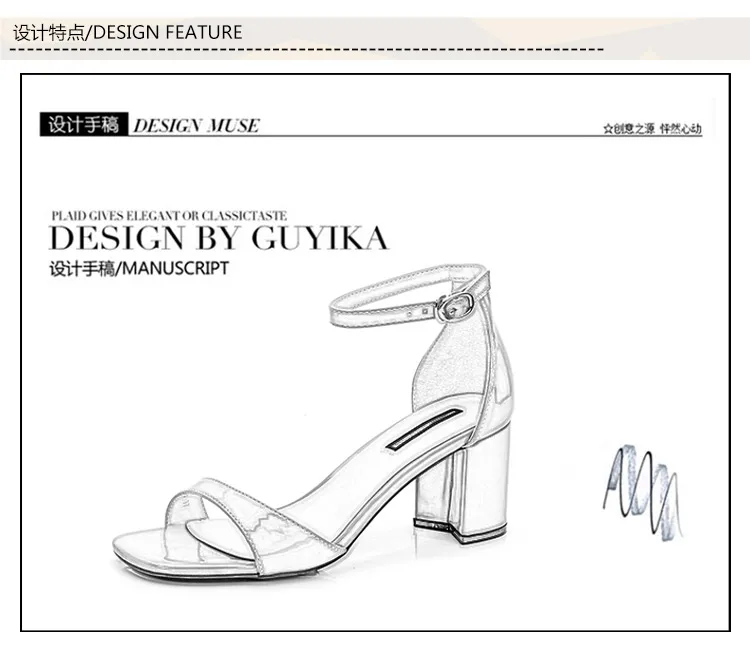This screenshot has width=750, height=652.
Task: Select the DESIGN MUSE italic heading
Action: 196,126
